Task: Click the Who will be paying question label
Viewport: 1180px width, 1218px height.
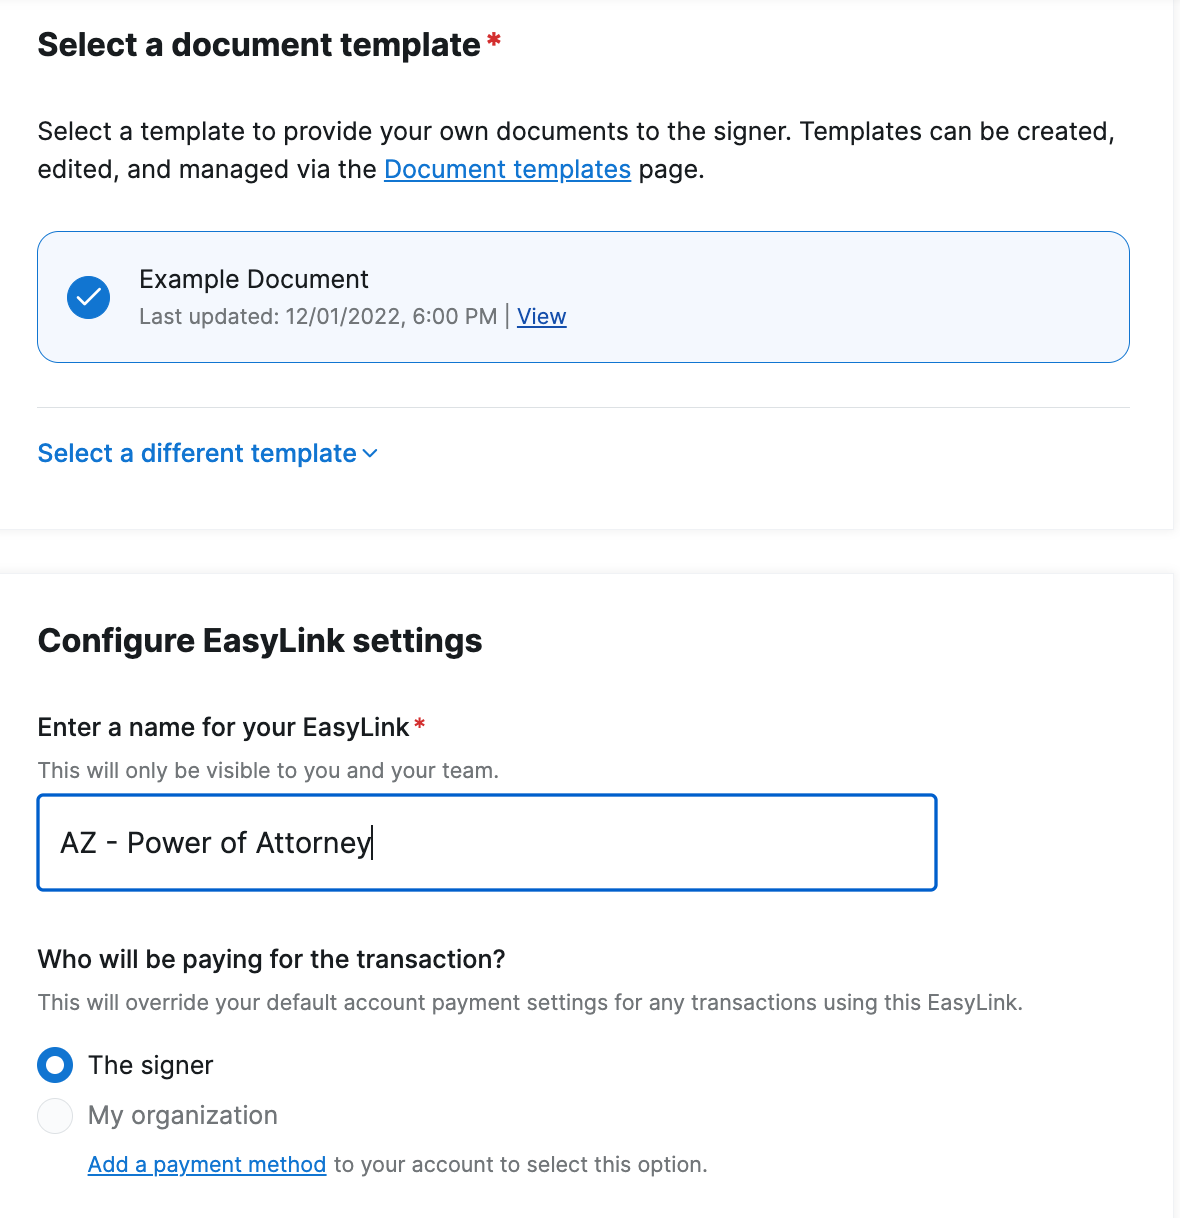Action: 271,958
